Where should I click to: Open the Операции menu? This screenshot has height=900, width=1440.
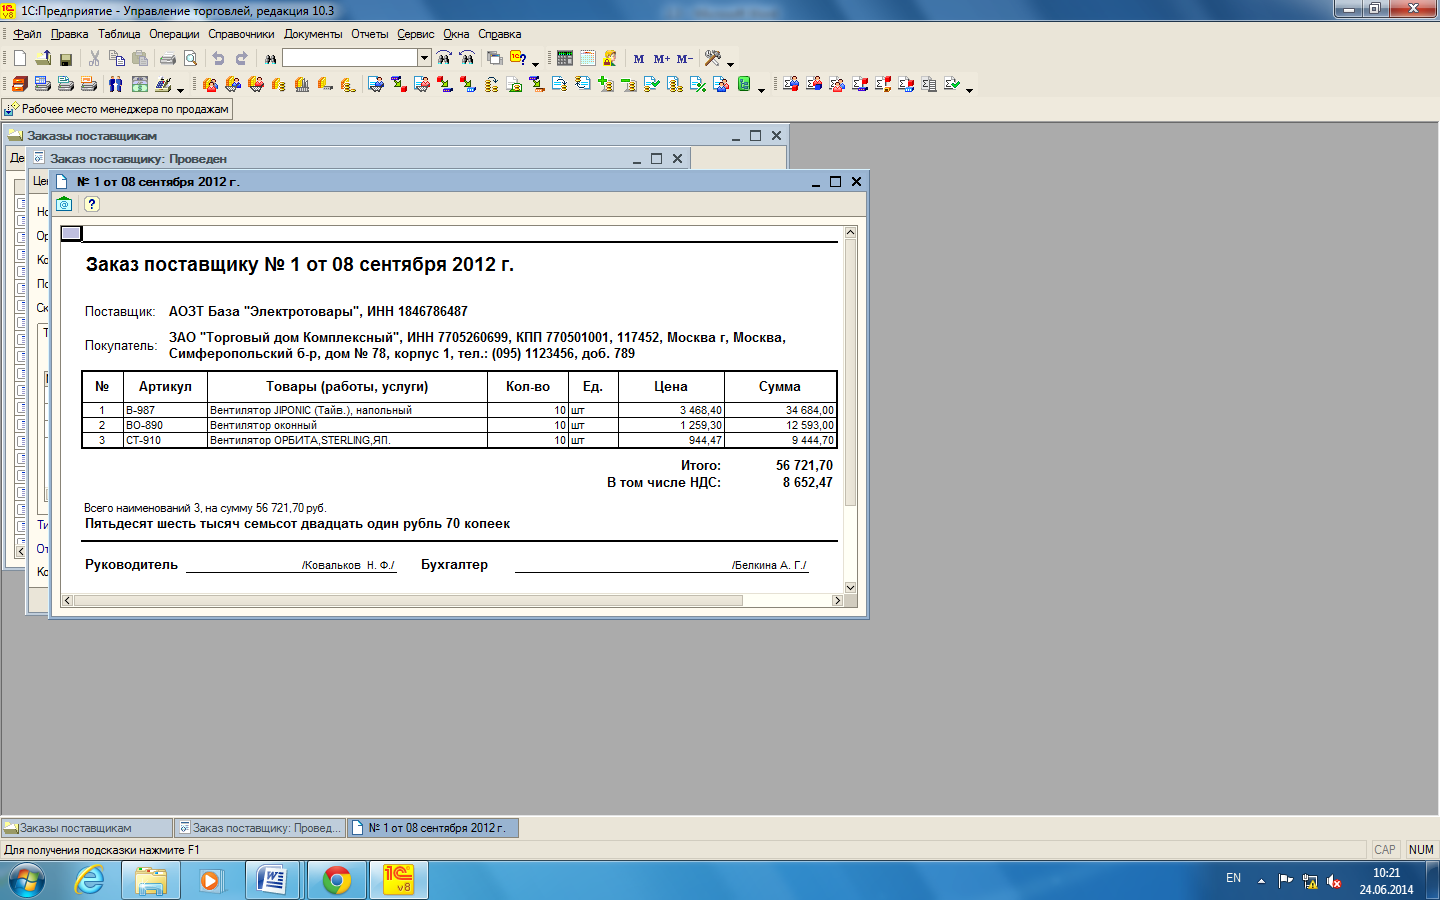(x=174, y=34)
